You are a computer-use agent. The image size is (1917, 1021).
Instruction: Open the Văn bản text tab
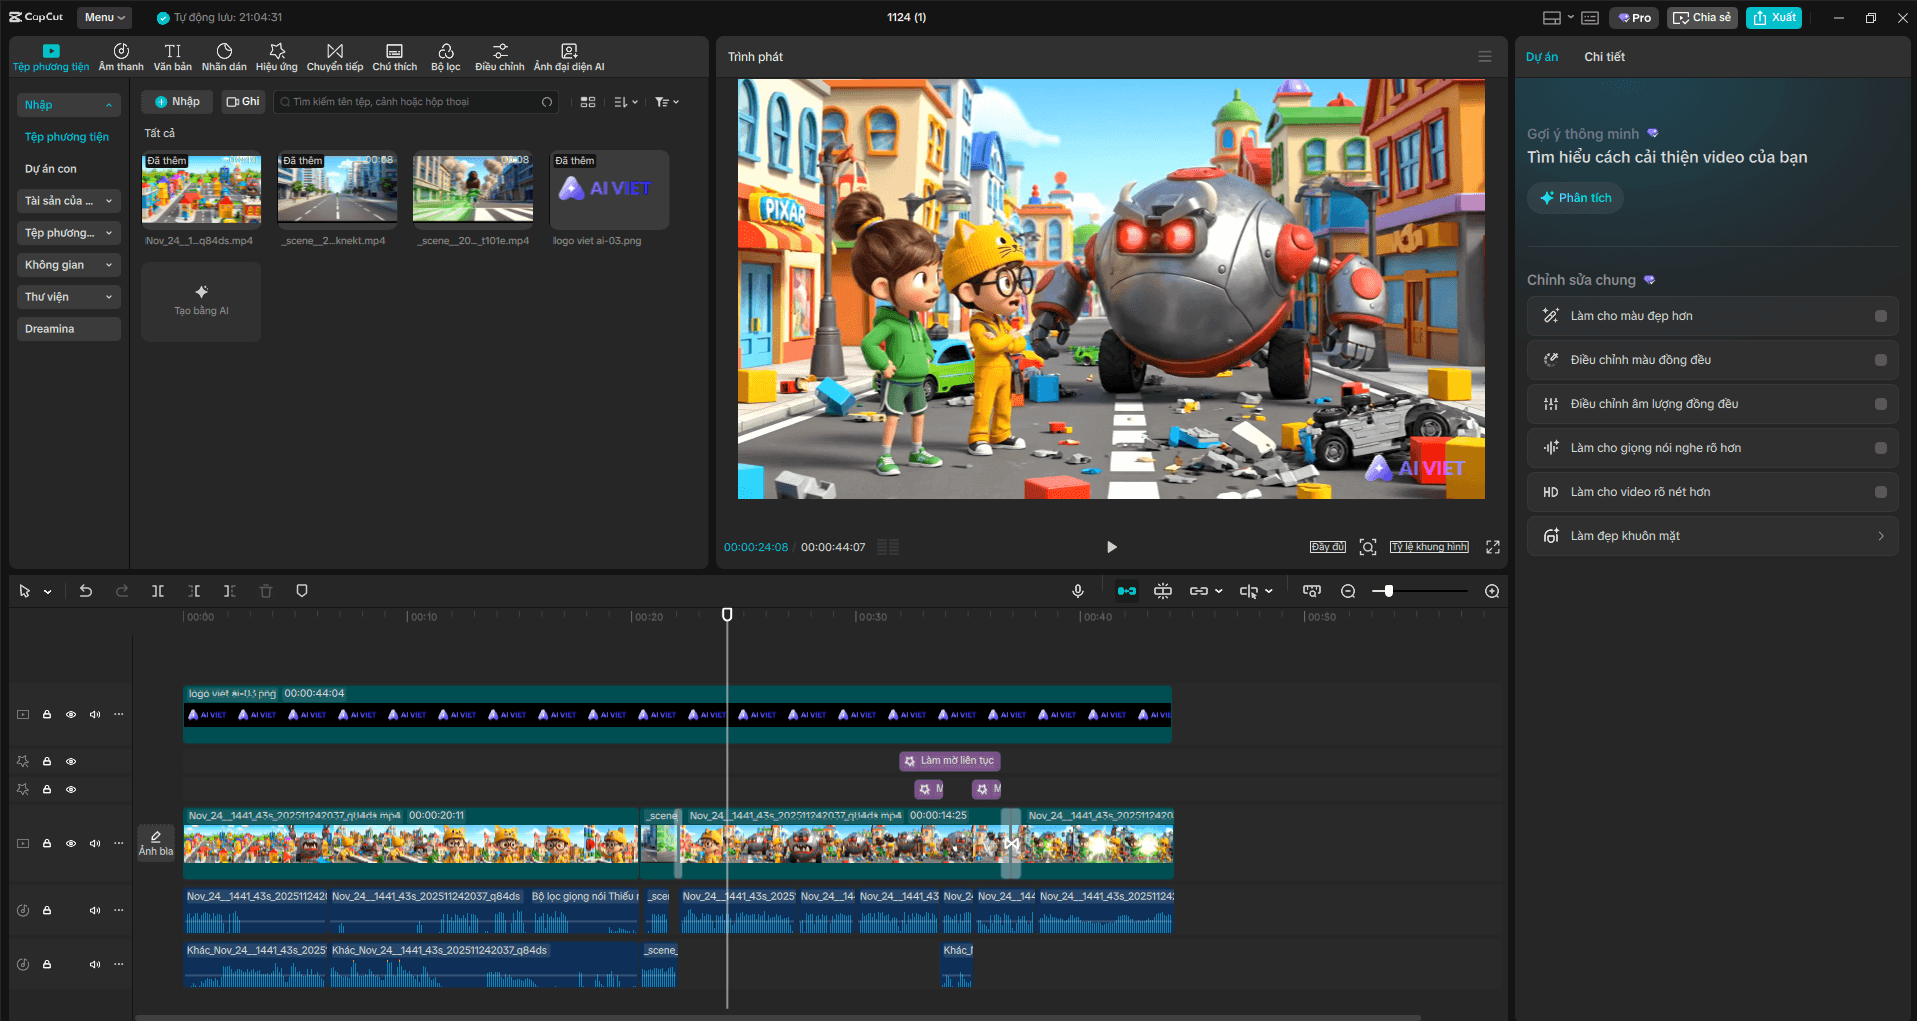tap(173, 57)
